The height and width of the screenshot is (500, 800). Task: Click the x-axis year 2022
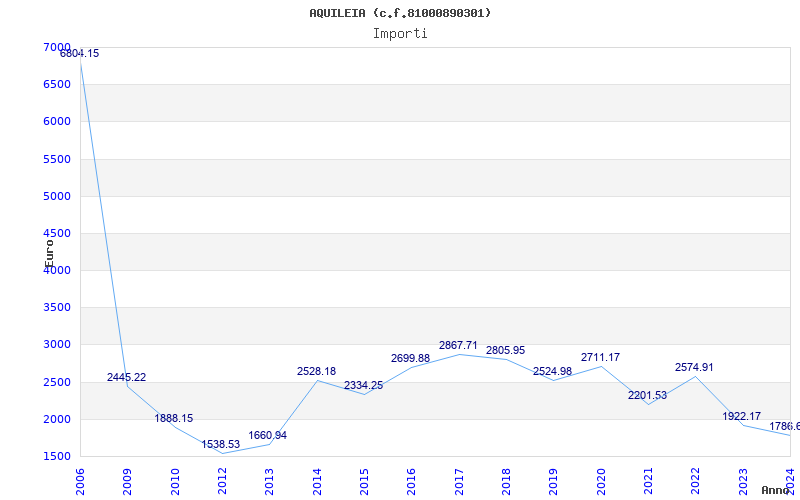pos(695,482)
